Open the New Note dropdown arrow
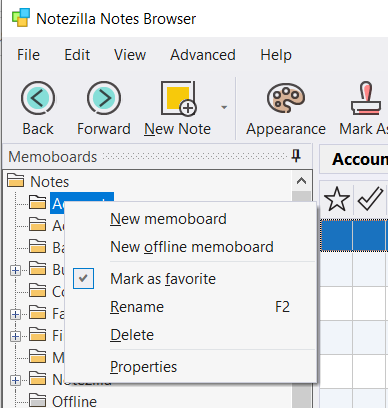388x408 pixels. (x=224, y=107)
